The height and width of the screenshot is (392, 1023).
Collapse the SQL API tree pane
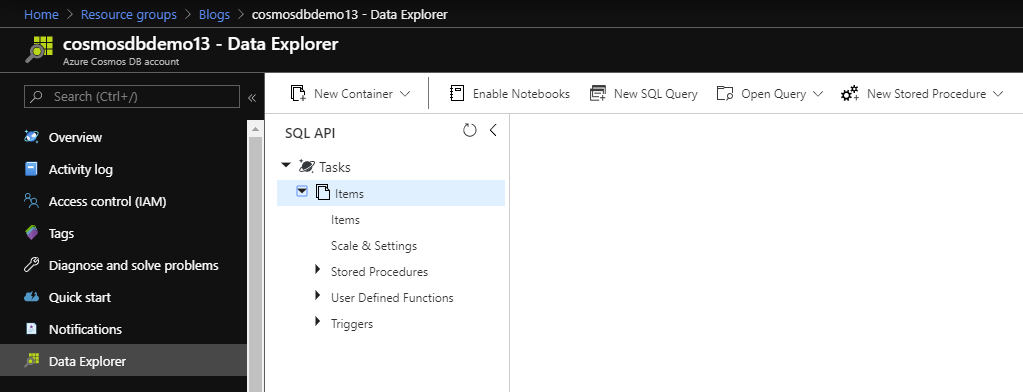pos(493,130)
